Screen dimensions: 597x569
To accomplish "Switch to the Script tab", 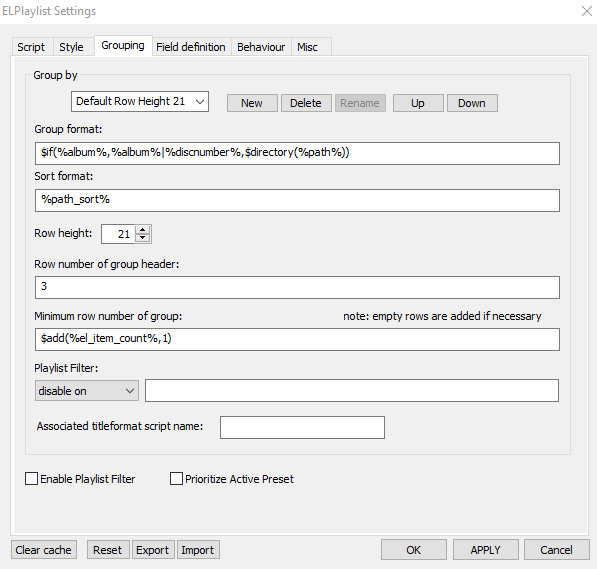I will pos(31,47).
